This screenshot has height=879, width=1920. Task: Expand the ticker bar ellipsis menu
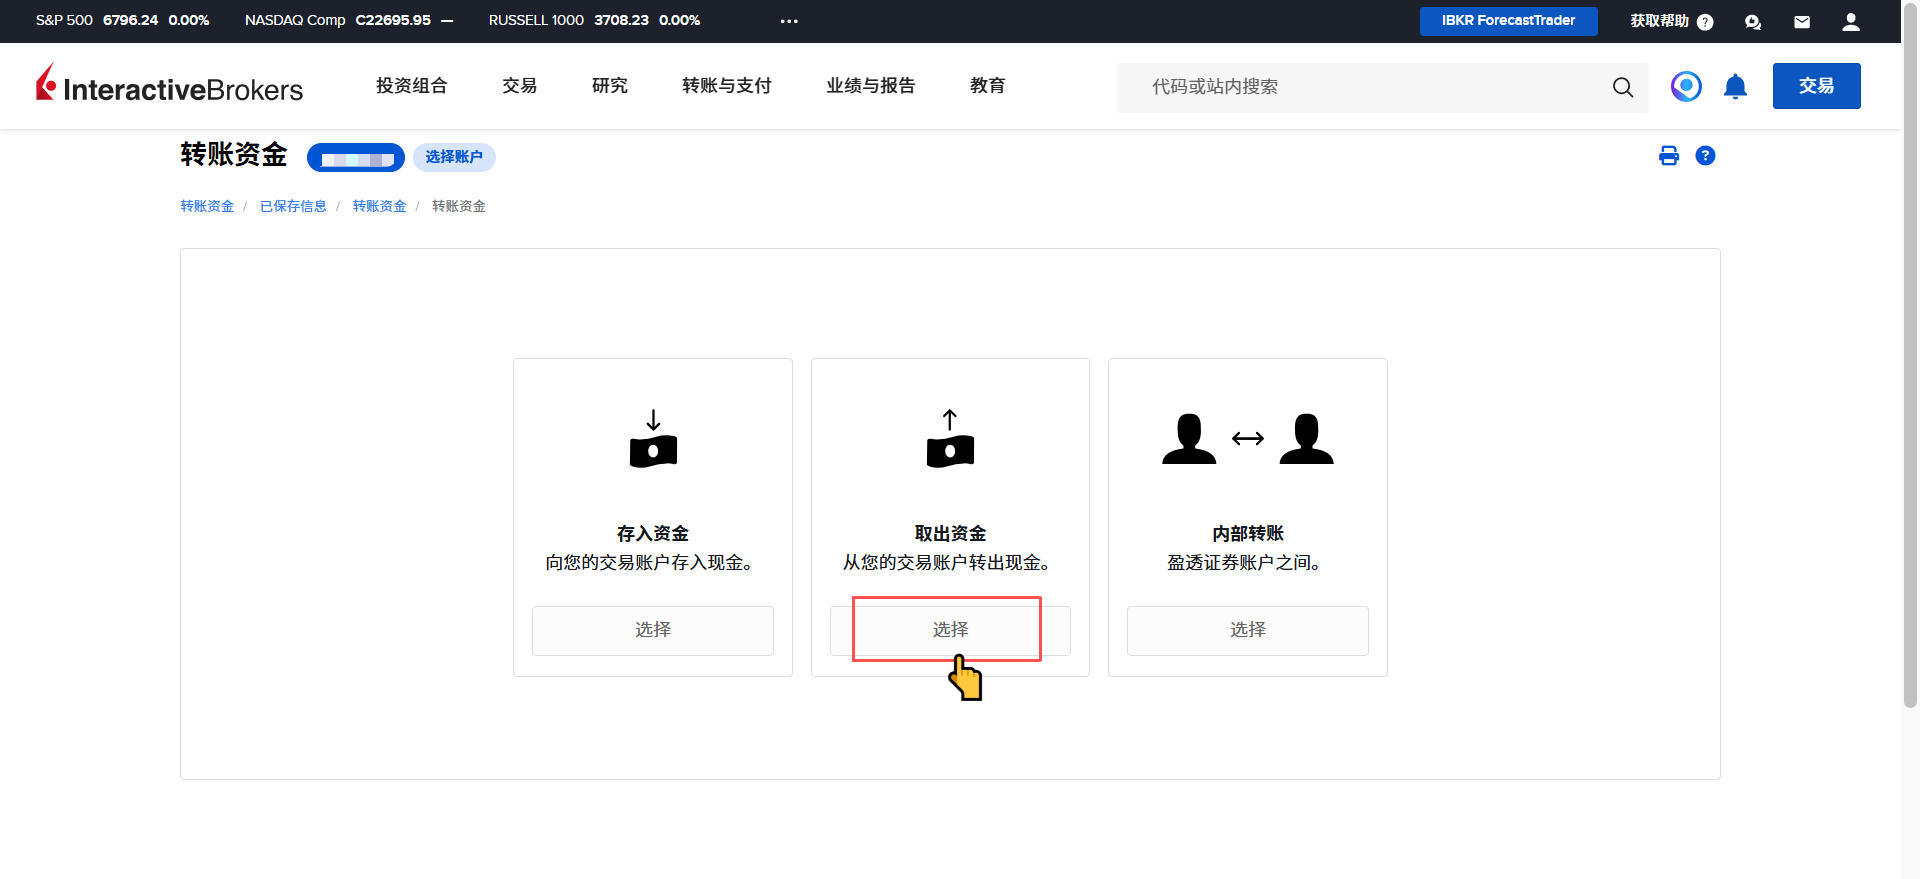[789, 21]
